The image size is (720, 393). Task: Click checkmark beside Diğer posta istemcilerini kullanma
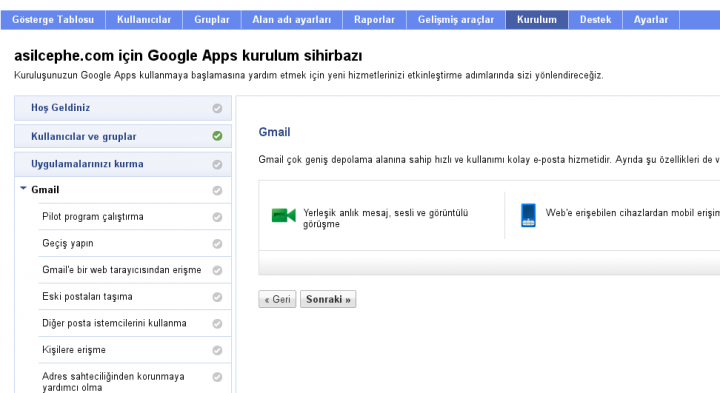pos(217,324)
